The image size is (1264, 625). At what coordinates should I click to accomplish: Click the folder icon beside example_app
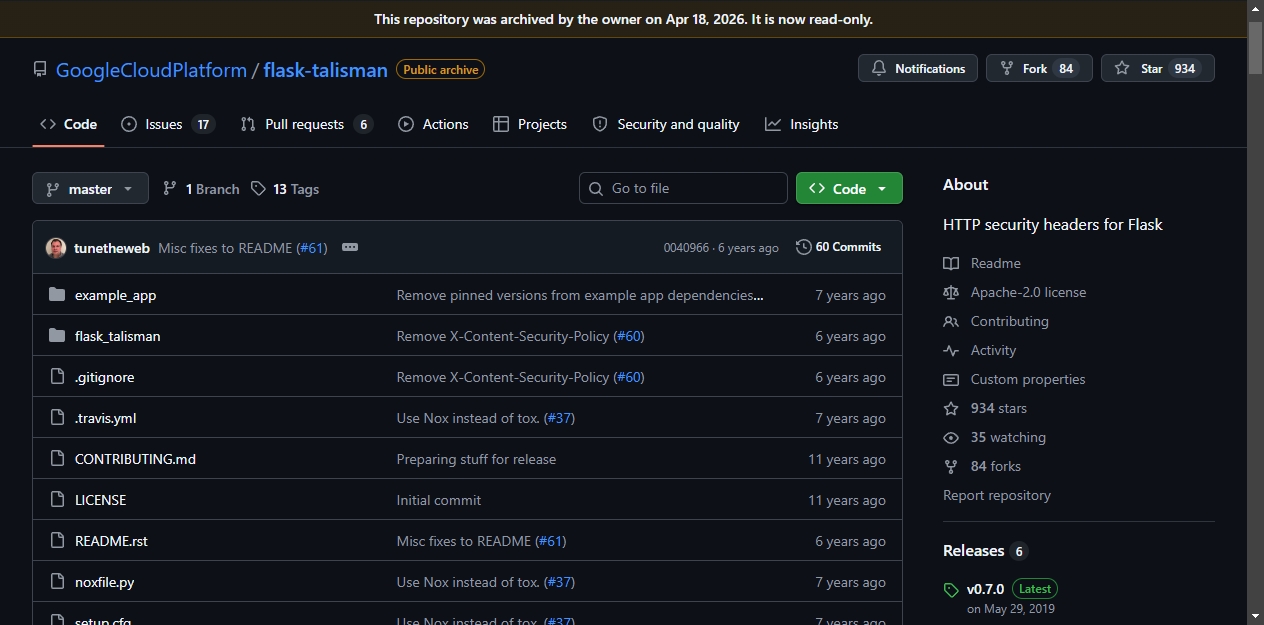57,295
